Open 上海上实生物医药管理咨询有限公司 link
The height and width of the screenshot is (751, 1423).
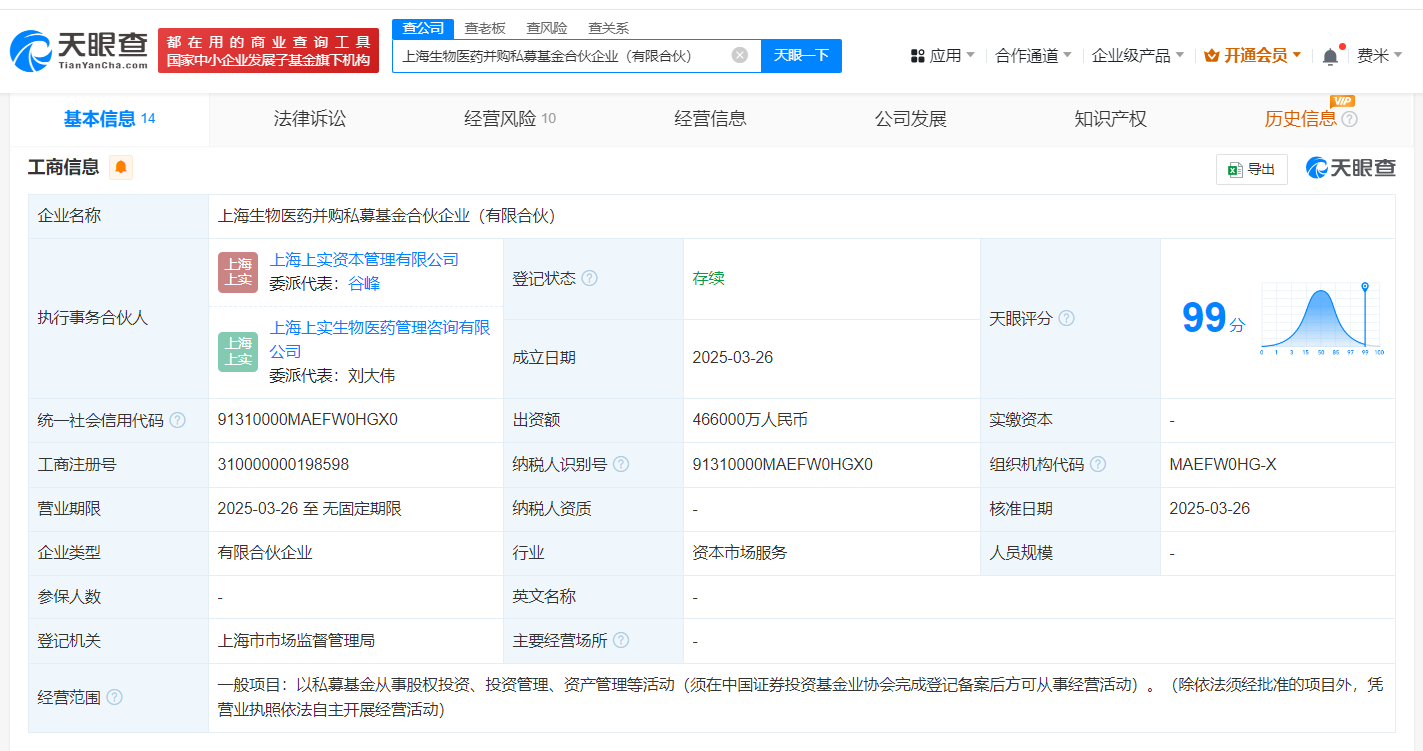[379, 339]
